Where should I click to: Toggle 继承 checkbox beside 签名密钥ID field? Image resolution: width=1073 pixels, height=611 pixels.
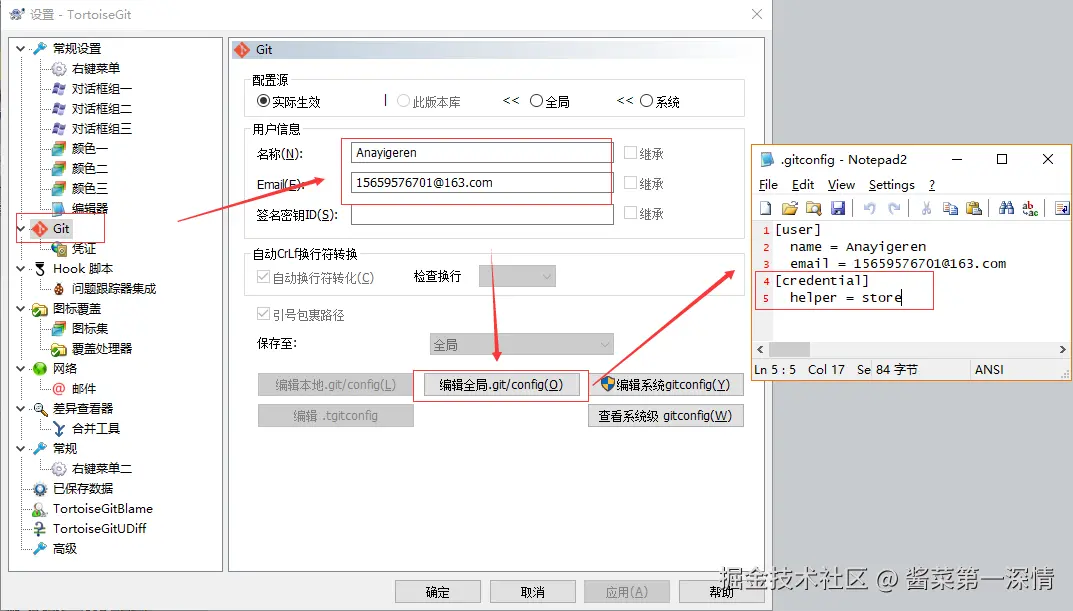tap(630, 213)
